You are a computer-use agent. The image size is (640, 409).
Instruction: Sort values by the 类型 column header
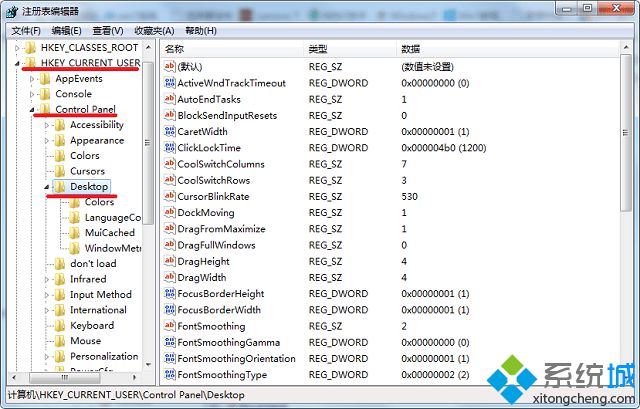click(350, 49)
